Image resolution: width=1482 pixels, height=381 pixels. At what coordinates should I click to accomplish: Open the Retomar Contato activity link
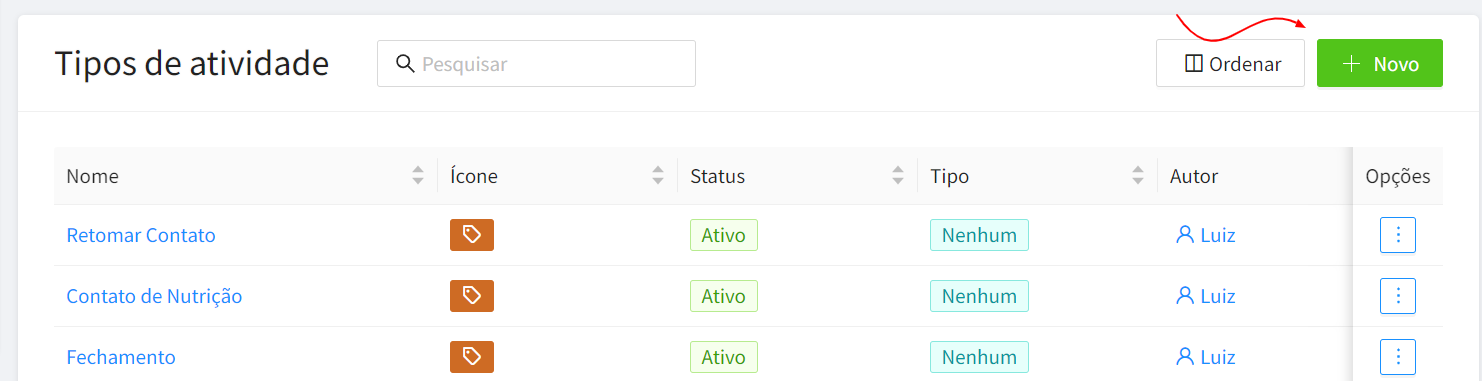coord(141,236)
